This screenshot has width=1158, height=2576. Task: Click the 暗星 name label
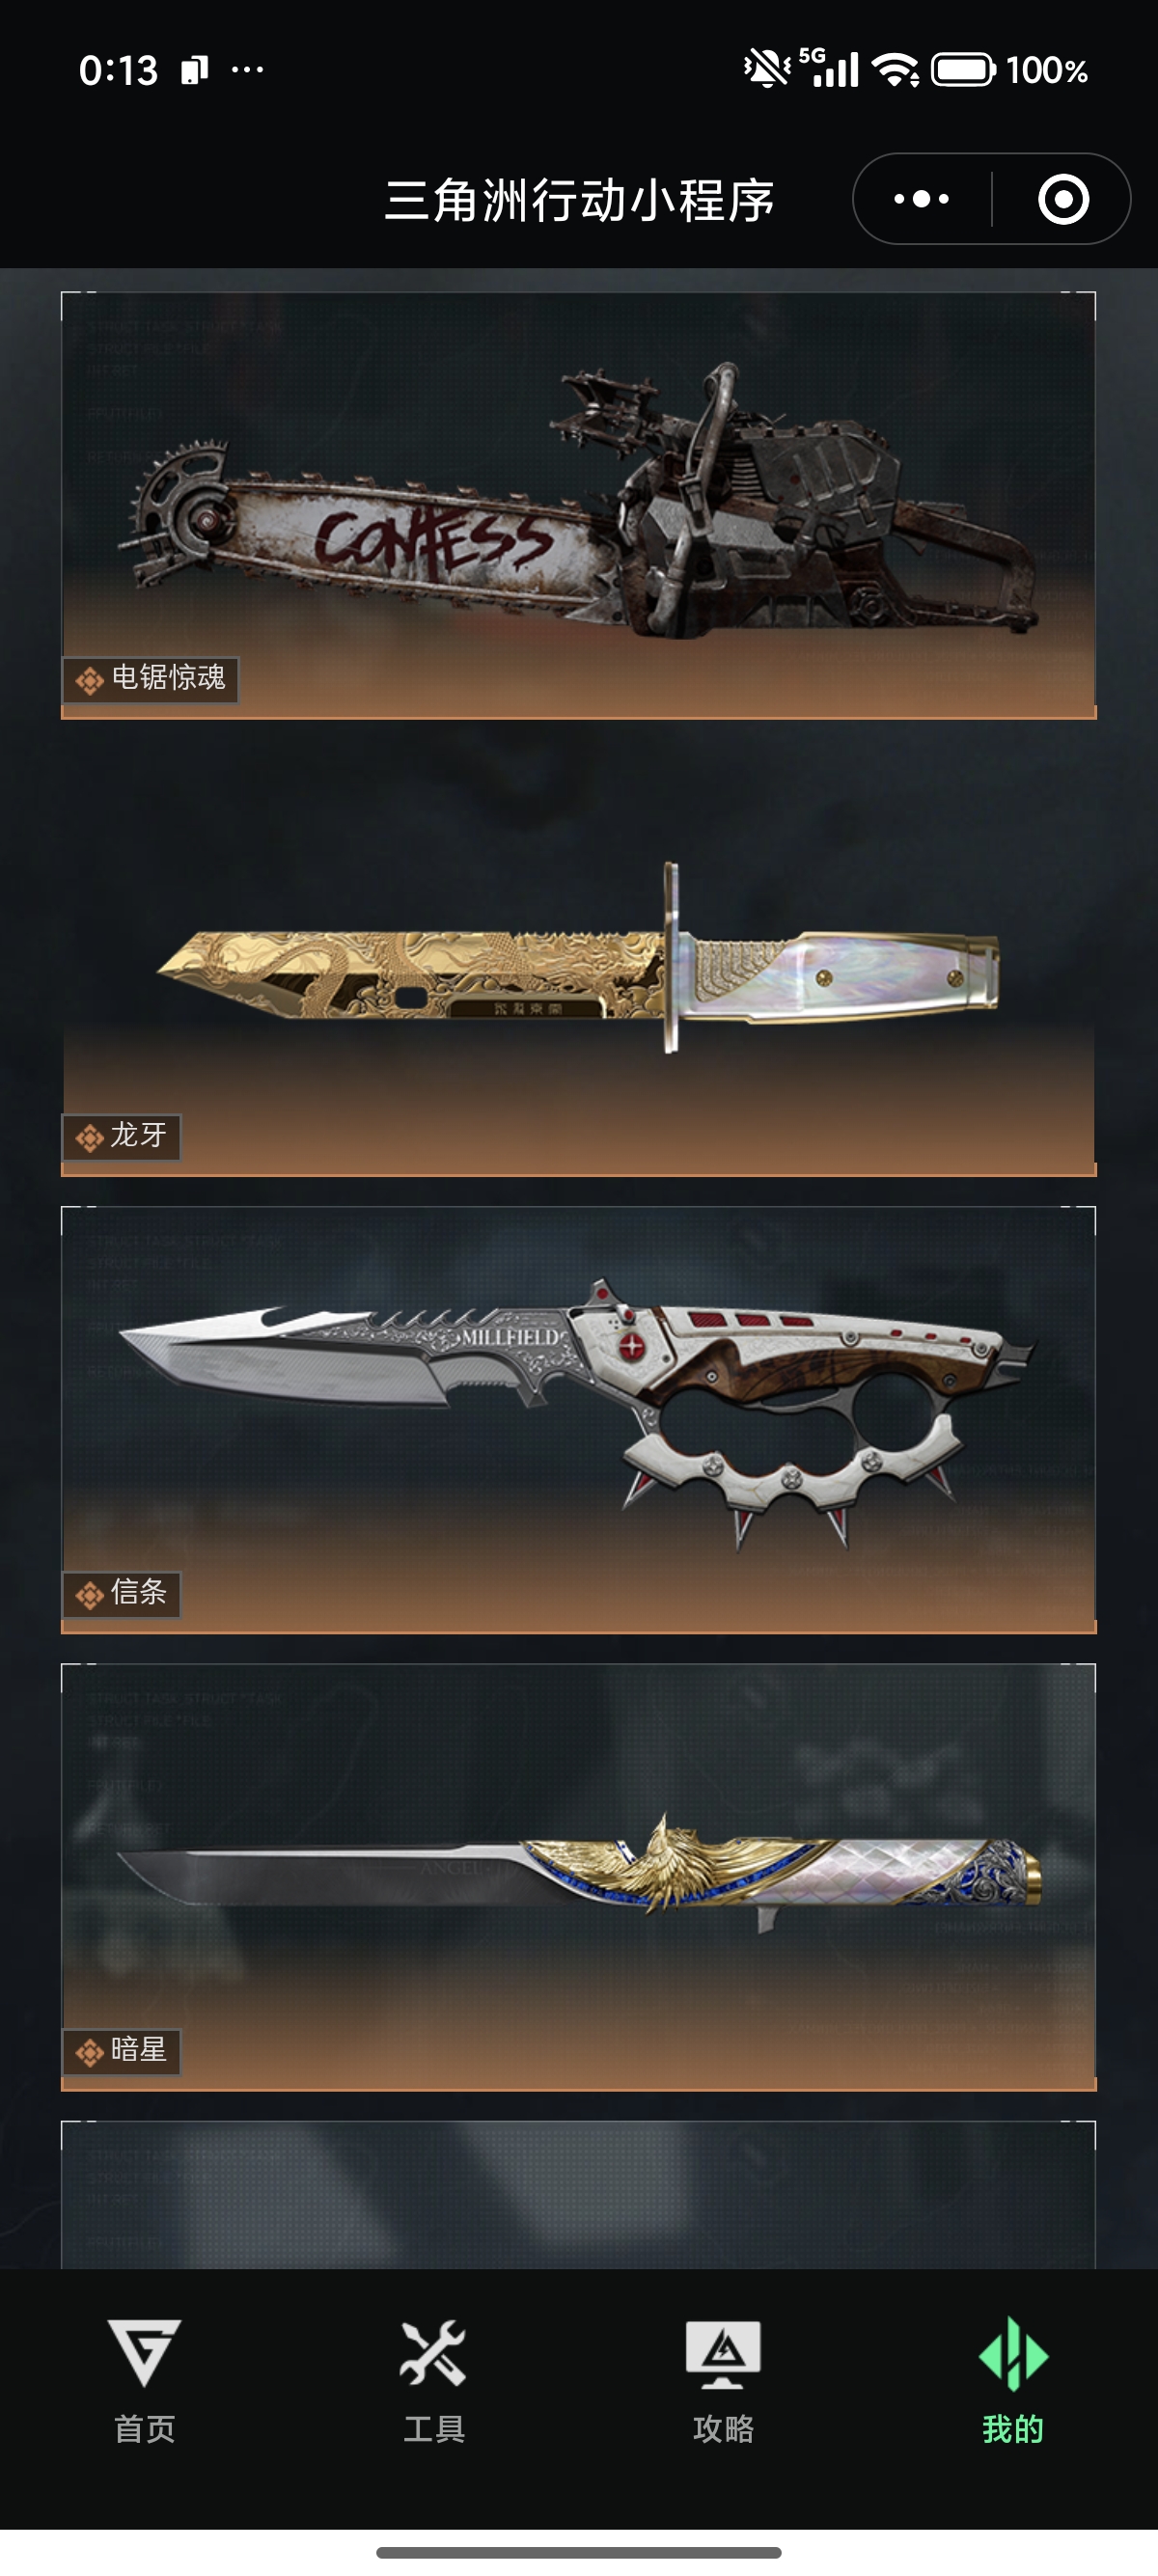[138, 2050]
